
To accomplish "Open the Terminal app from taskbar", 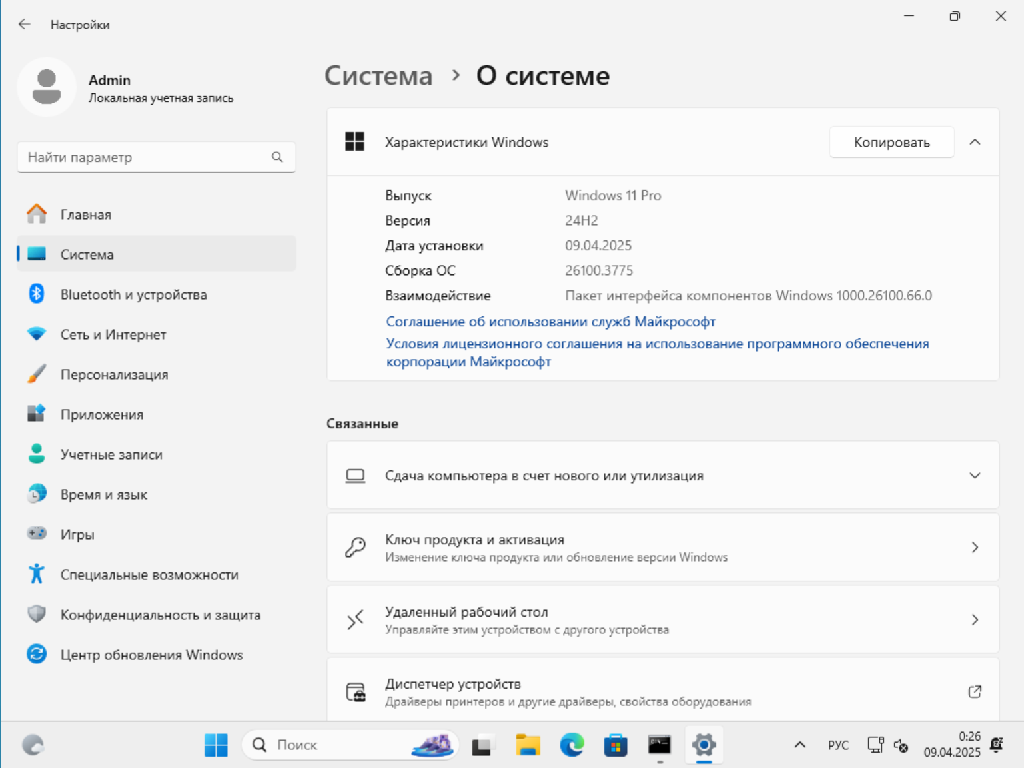I will point(660,745).
